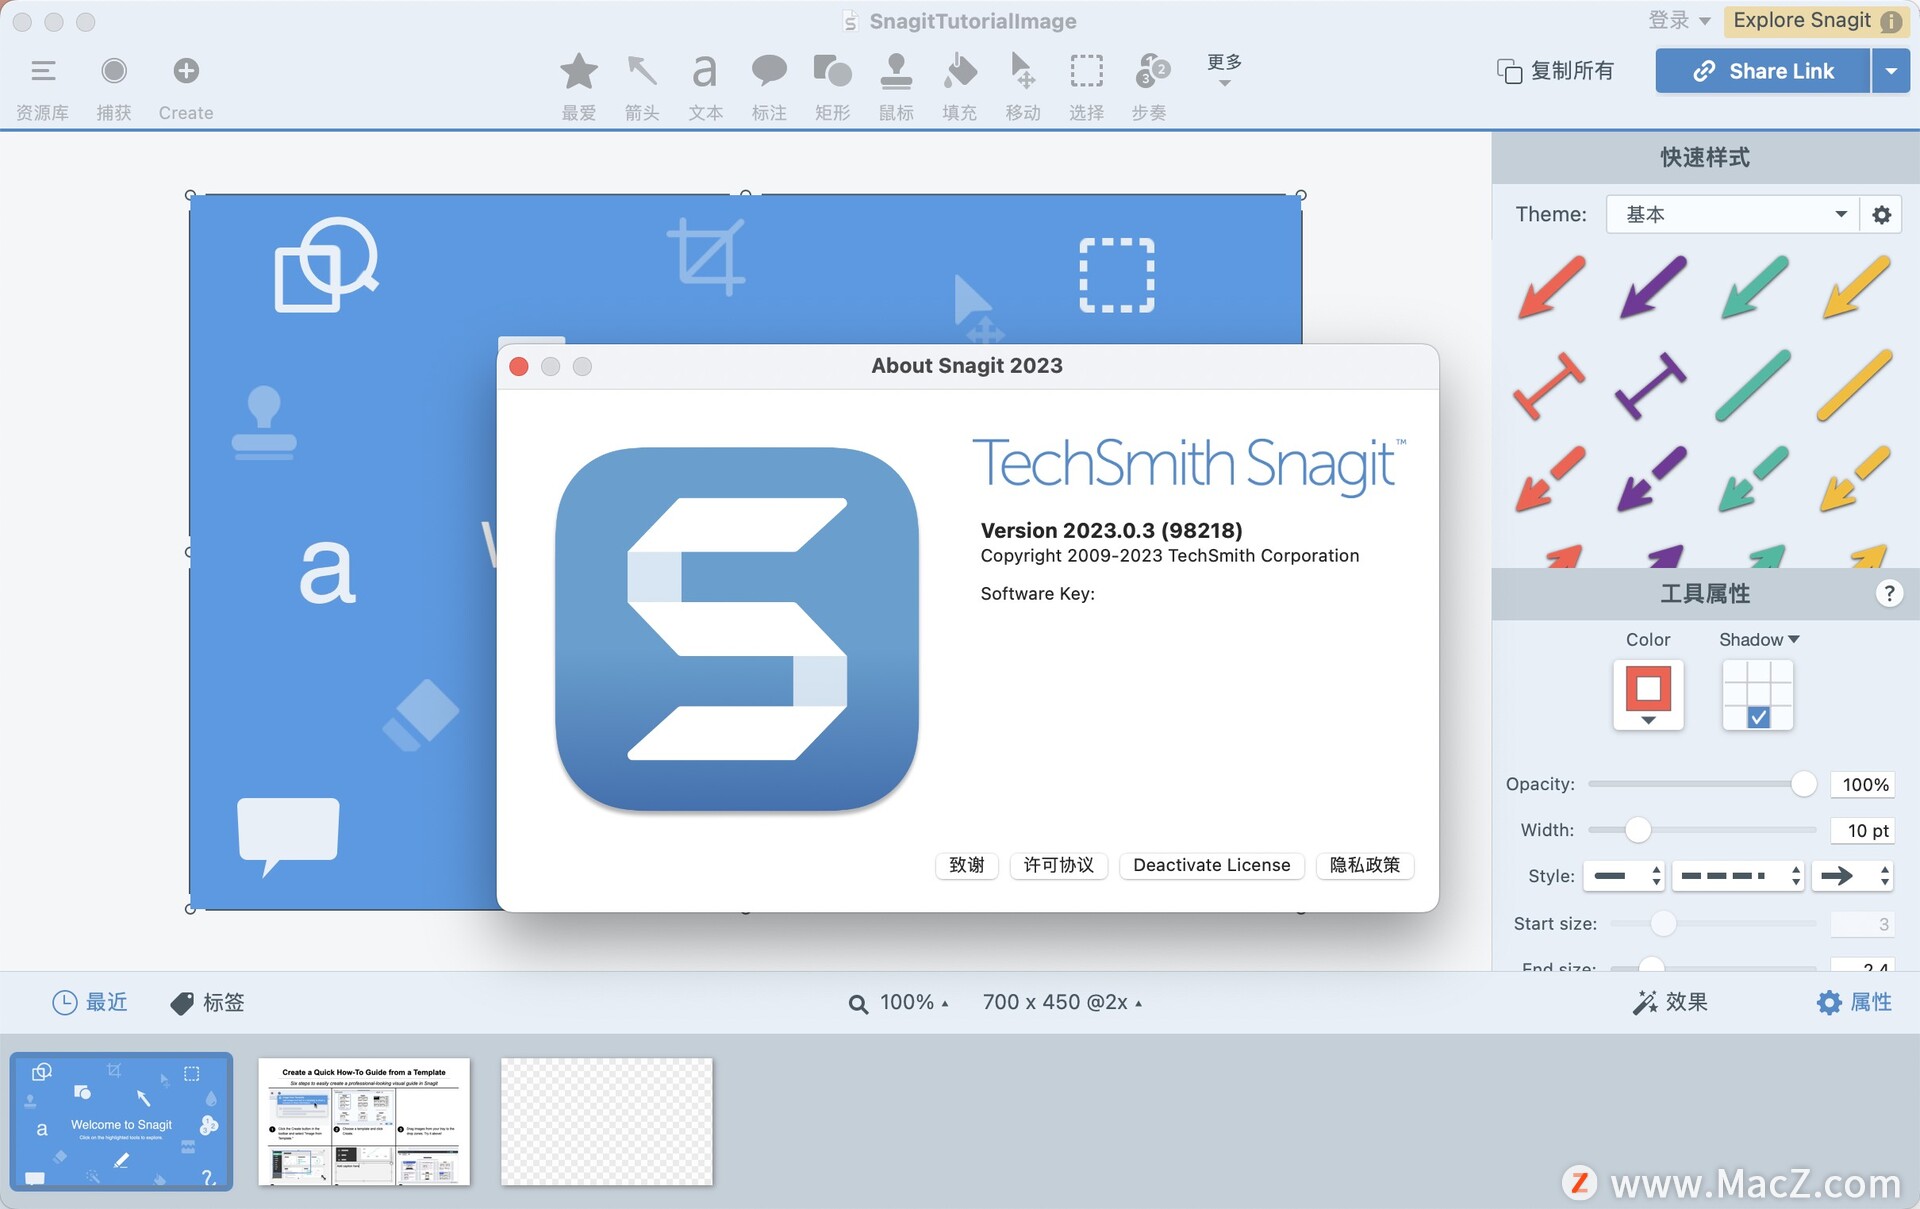Activate the 填充 fill tool
Screen dimensions: 1920x1209
959,82
